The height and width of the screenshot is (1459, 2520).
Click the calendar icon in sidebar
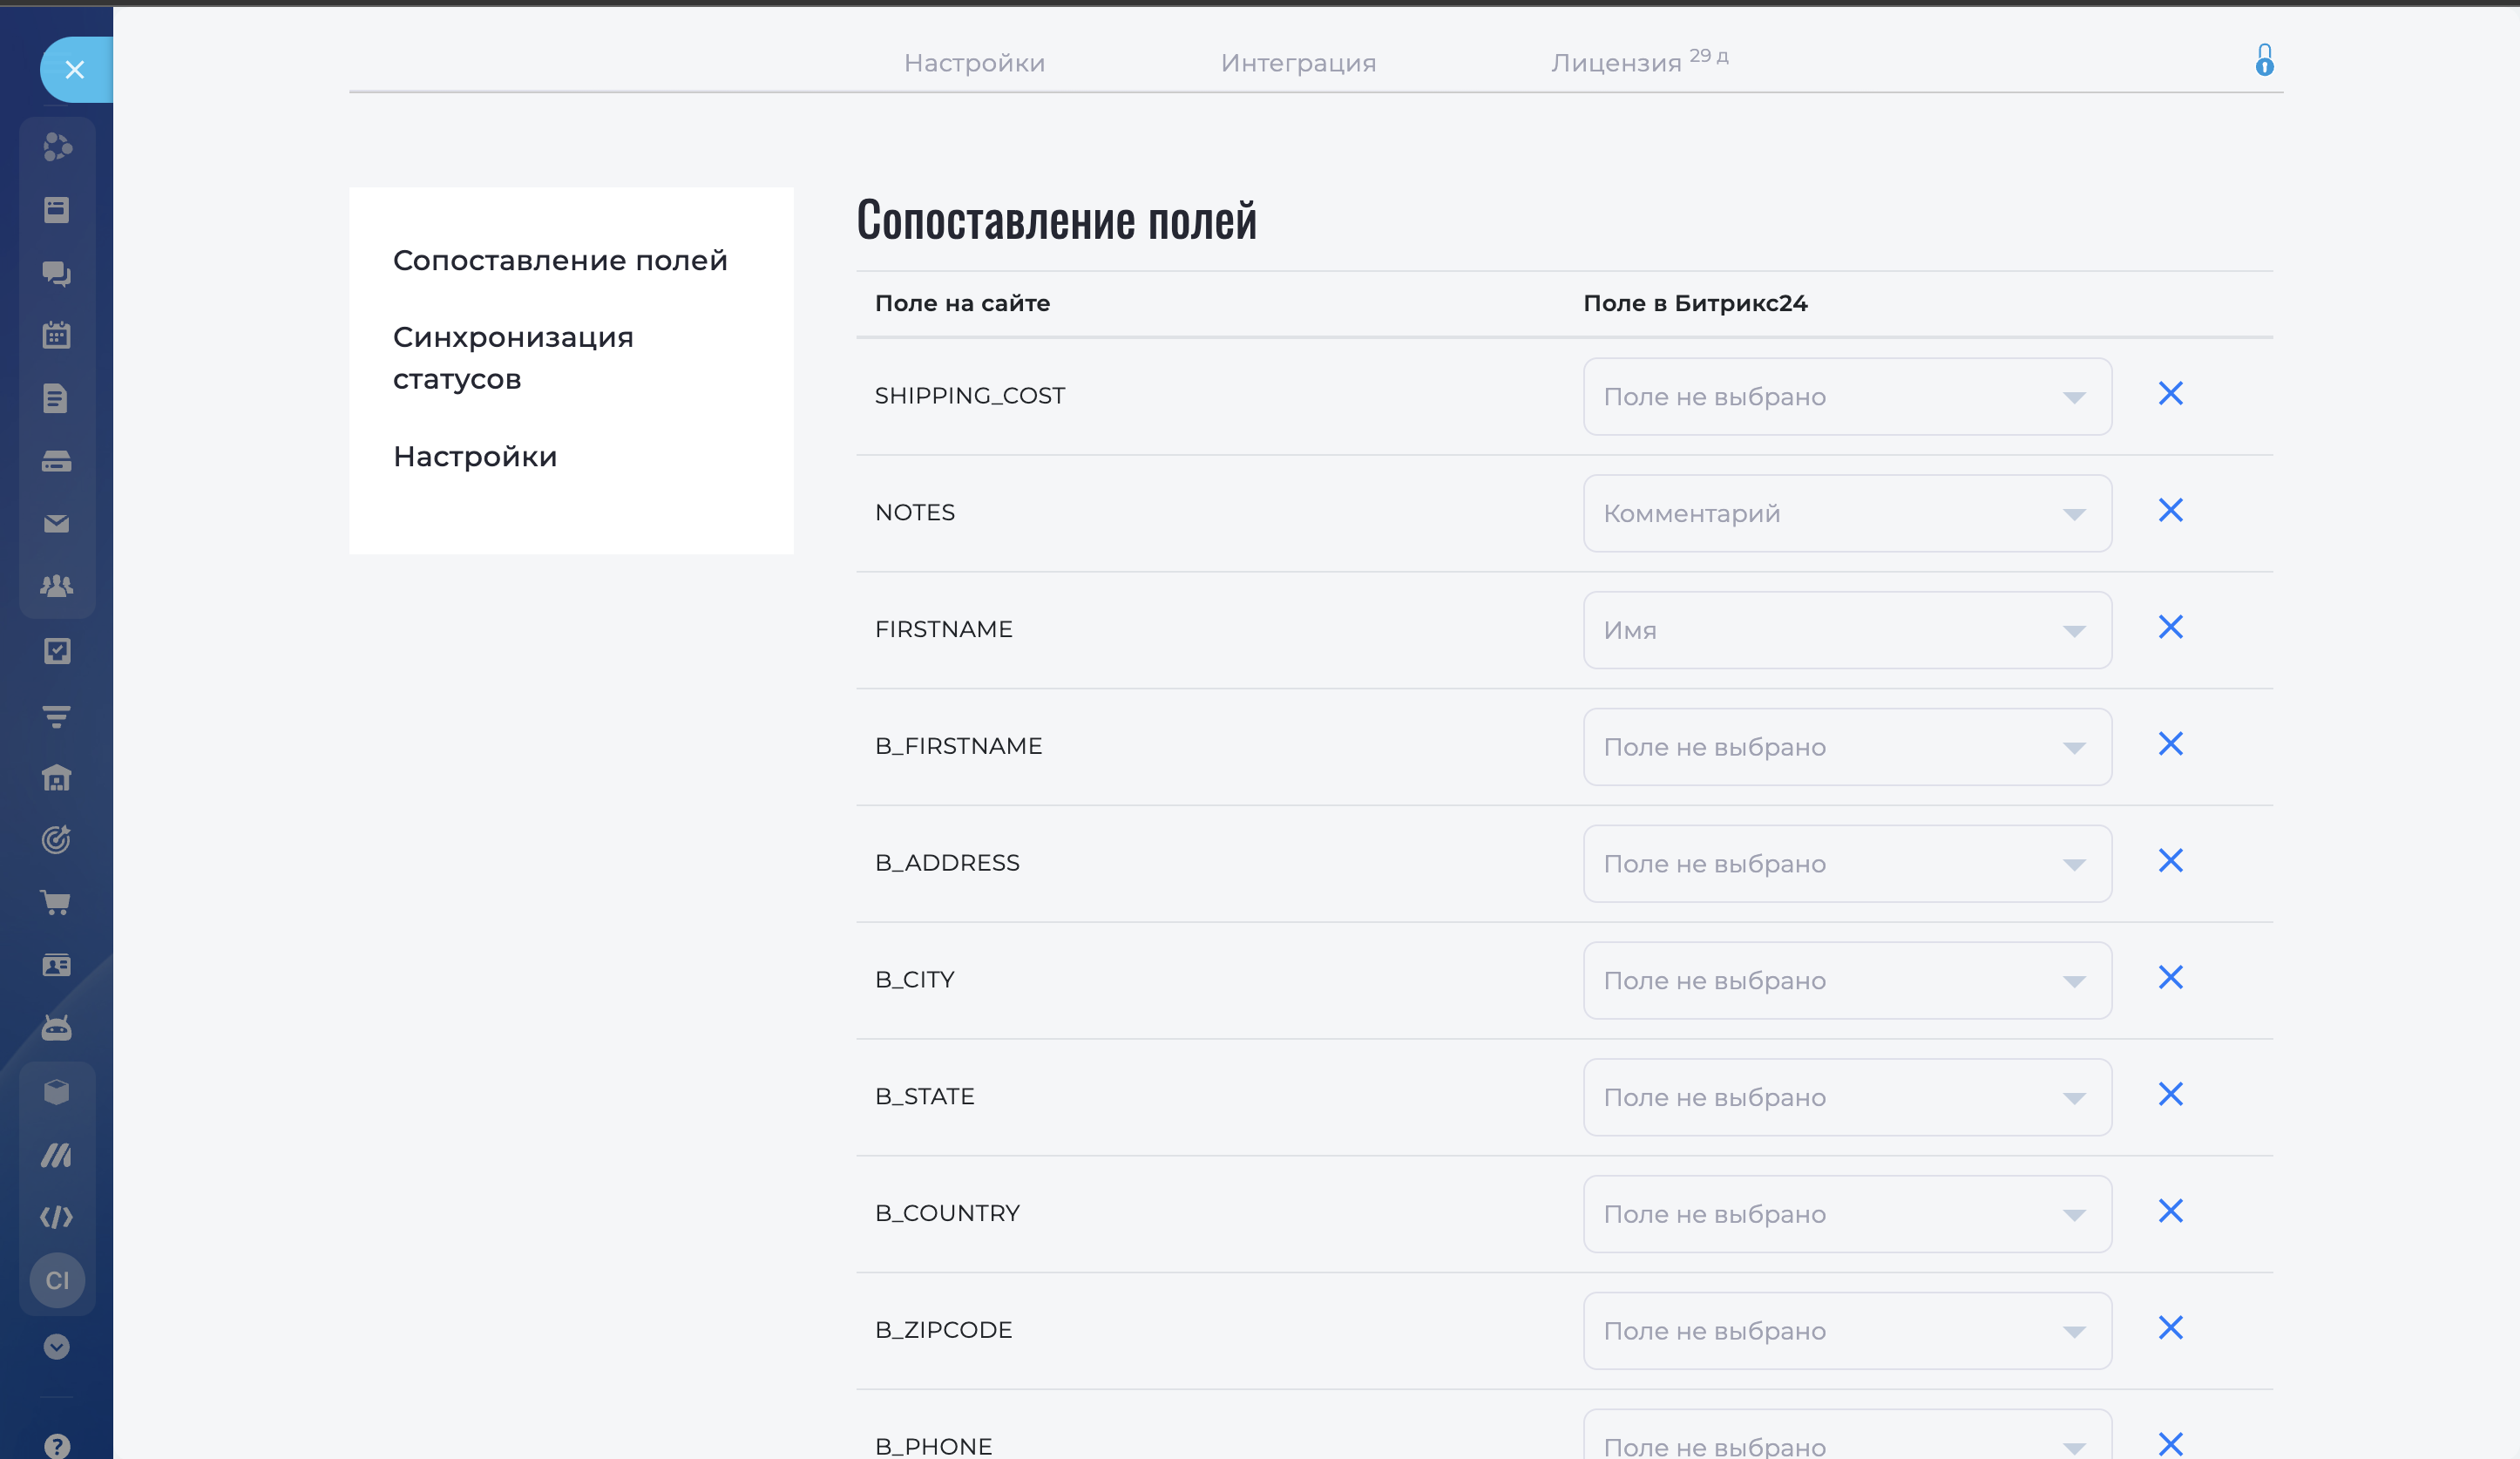[56, 335]
